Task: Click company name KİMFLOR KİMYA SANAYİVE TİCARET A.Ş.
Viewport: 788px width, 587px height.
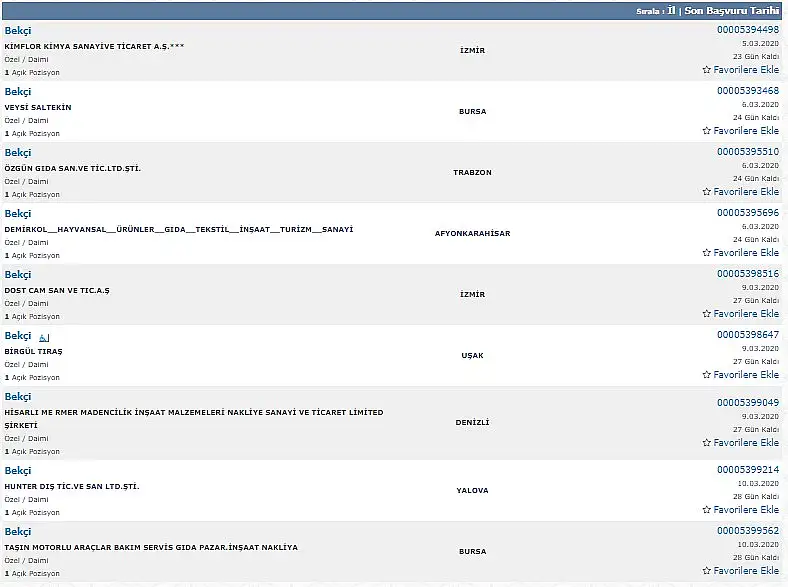Action: click(x=94, y=46)
